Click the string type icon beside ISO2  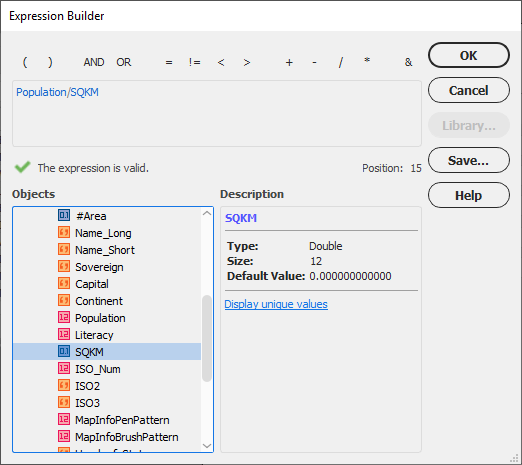[x=64, y=385]
